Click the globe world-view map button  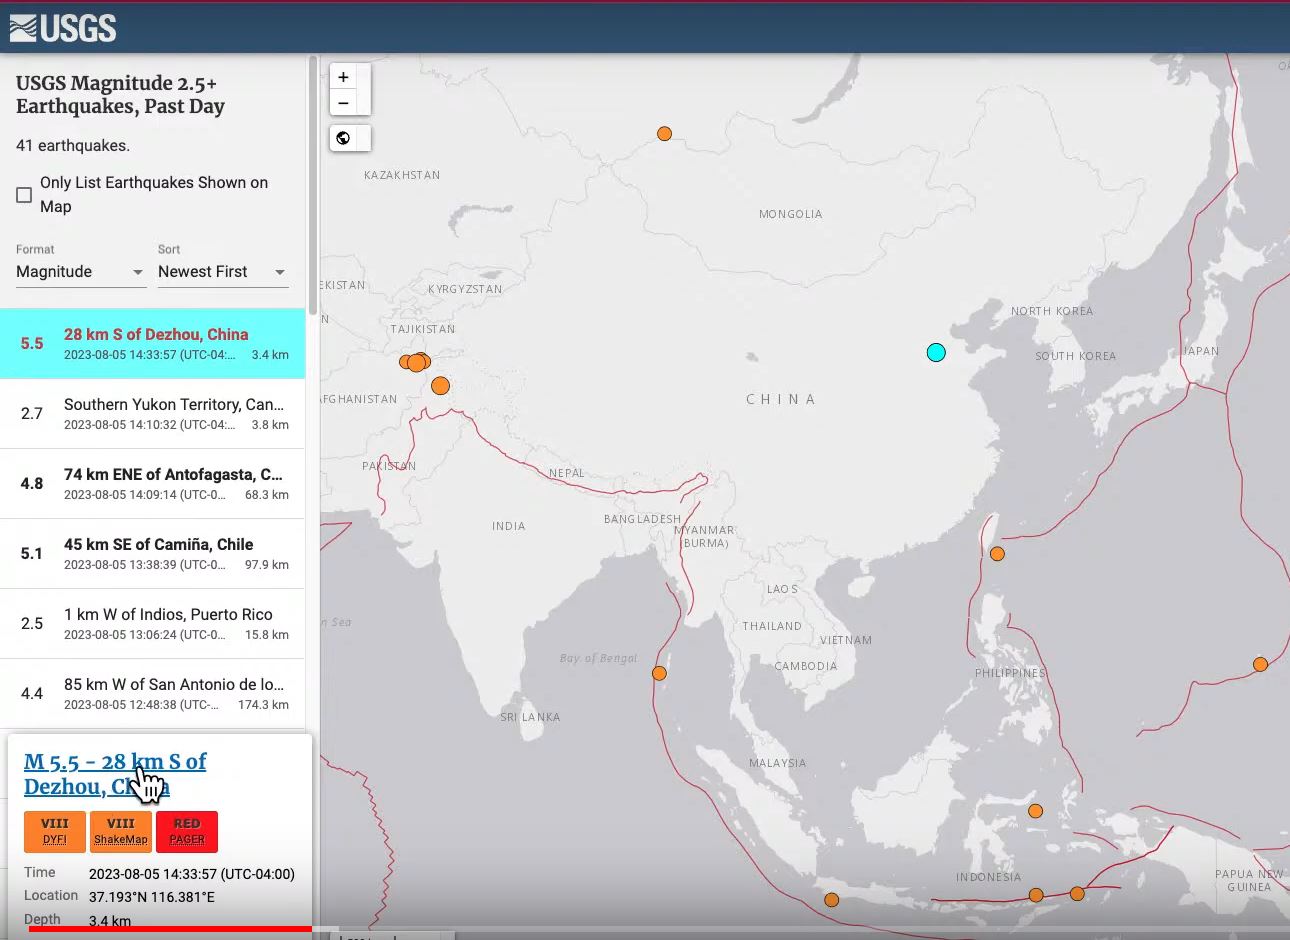click(x=343, y=138)
